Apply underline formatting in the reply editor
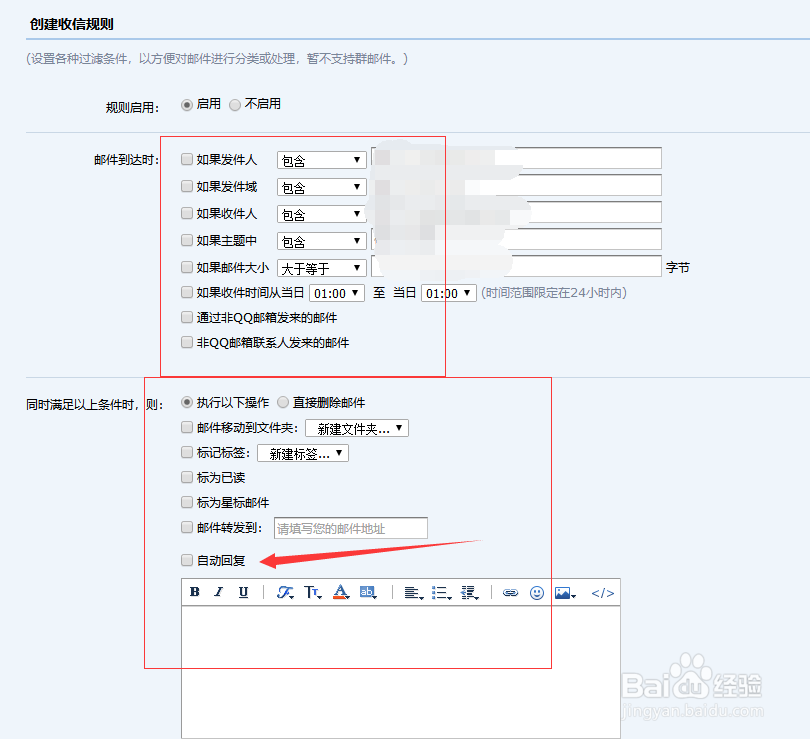 click(243, 592)
